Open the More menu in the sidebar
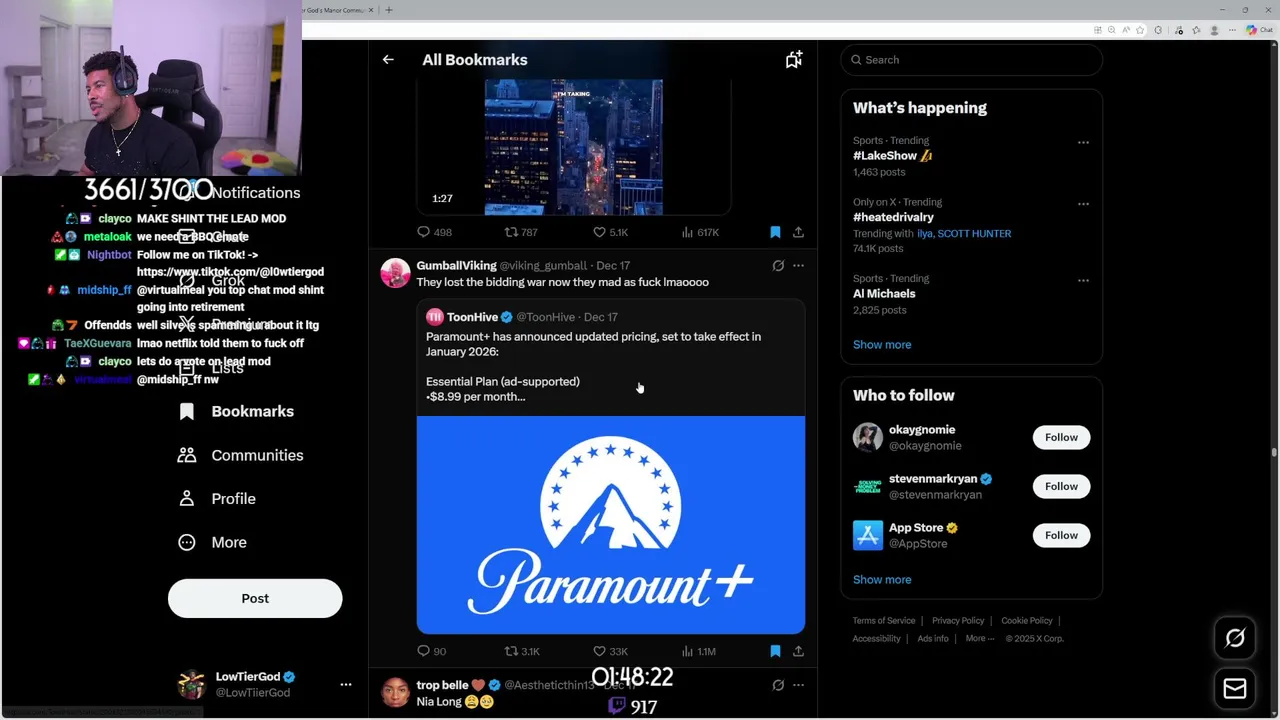Viewport: 1280px width, 720px height. click(212, 543)
